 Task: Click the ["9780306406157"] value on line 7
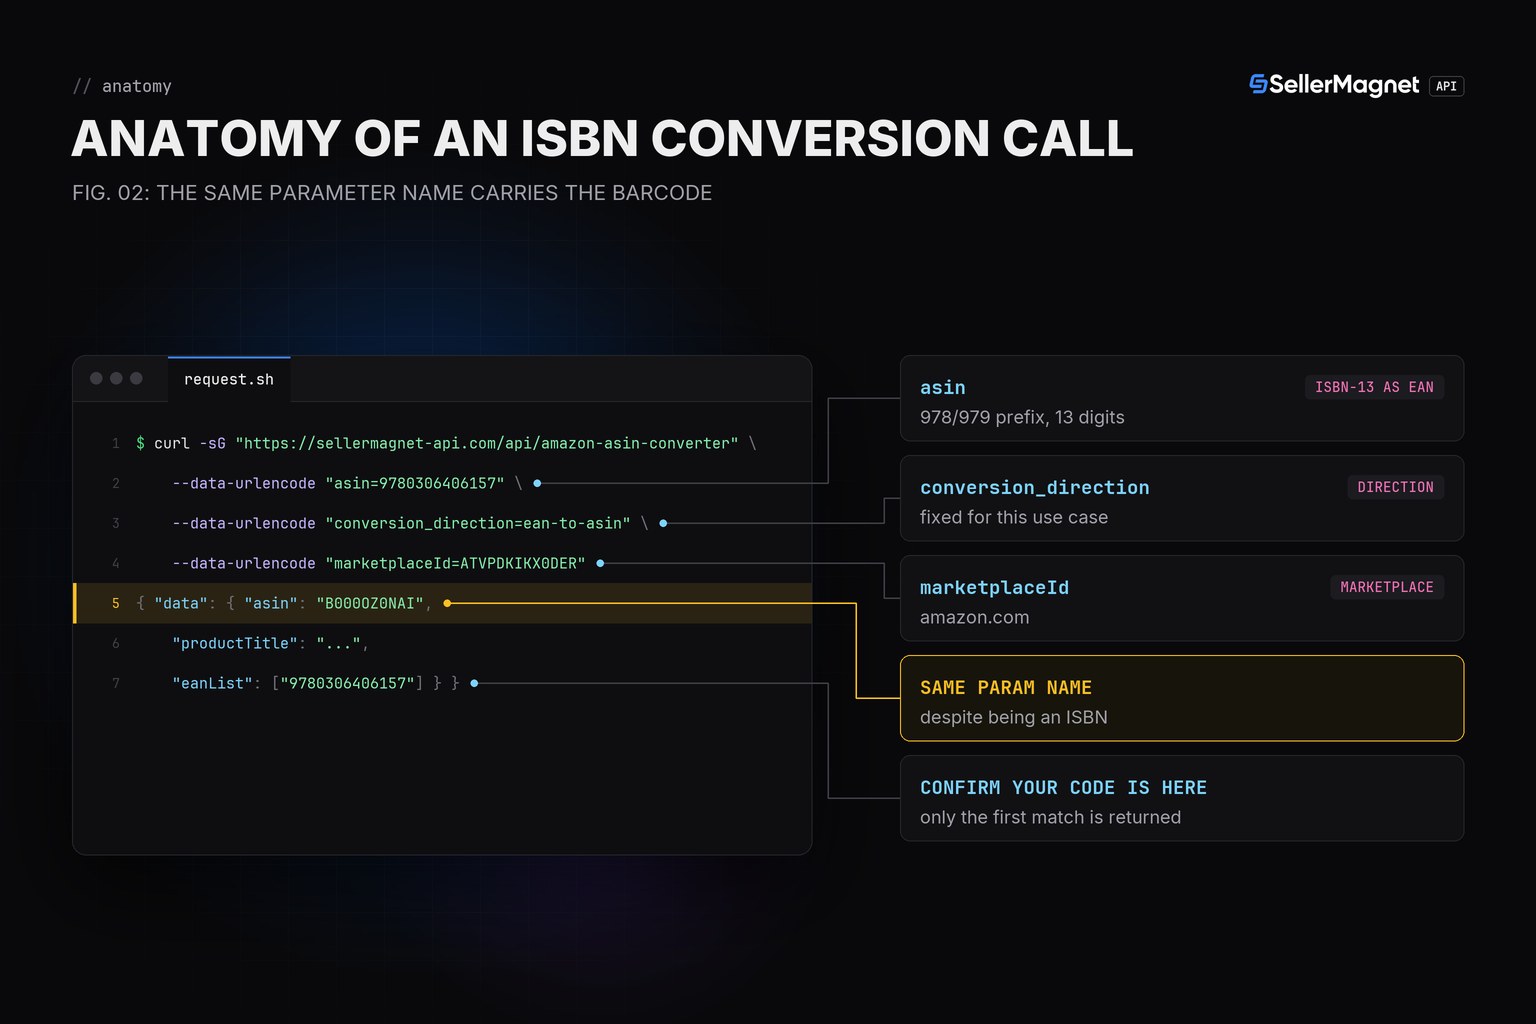pos(347,683)
